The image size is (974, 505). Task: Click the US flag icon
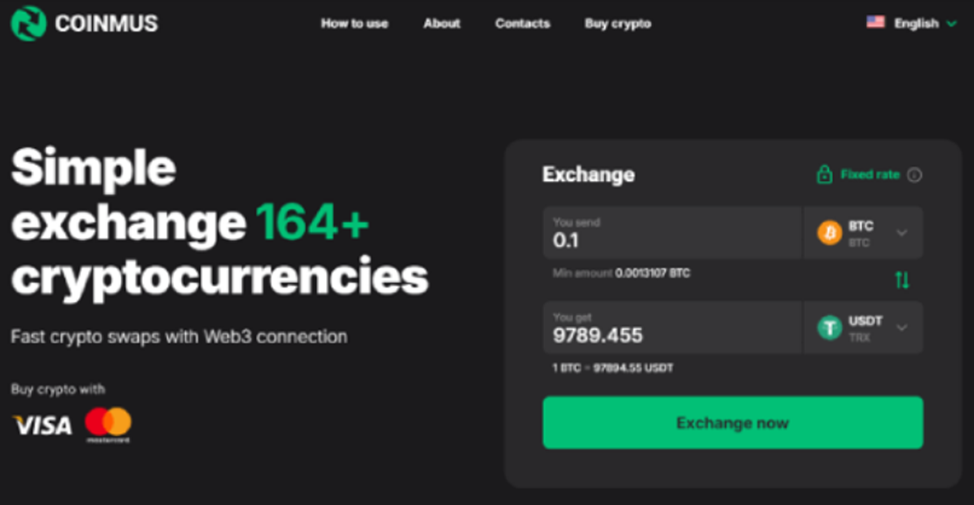(x=876, y=22)
